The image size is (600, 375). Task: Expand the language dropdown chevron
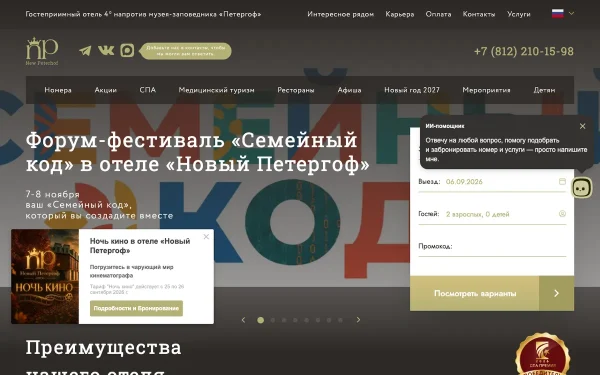point(571,13)
